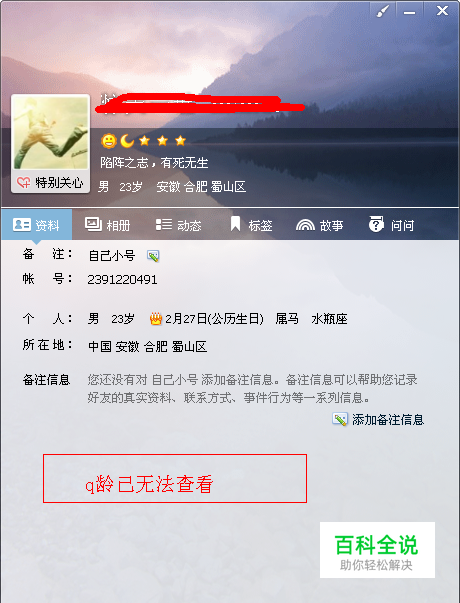460x603 pixels.
Task: Open the 问问 tab
Action: [x=392, y=225]
